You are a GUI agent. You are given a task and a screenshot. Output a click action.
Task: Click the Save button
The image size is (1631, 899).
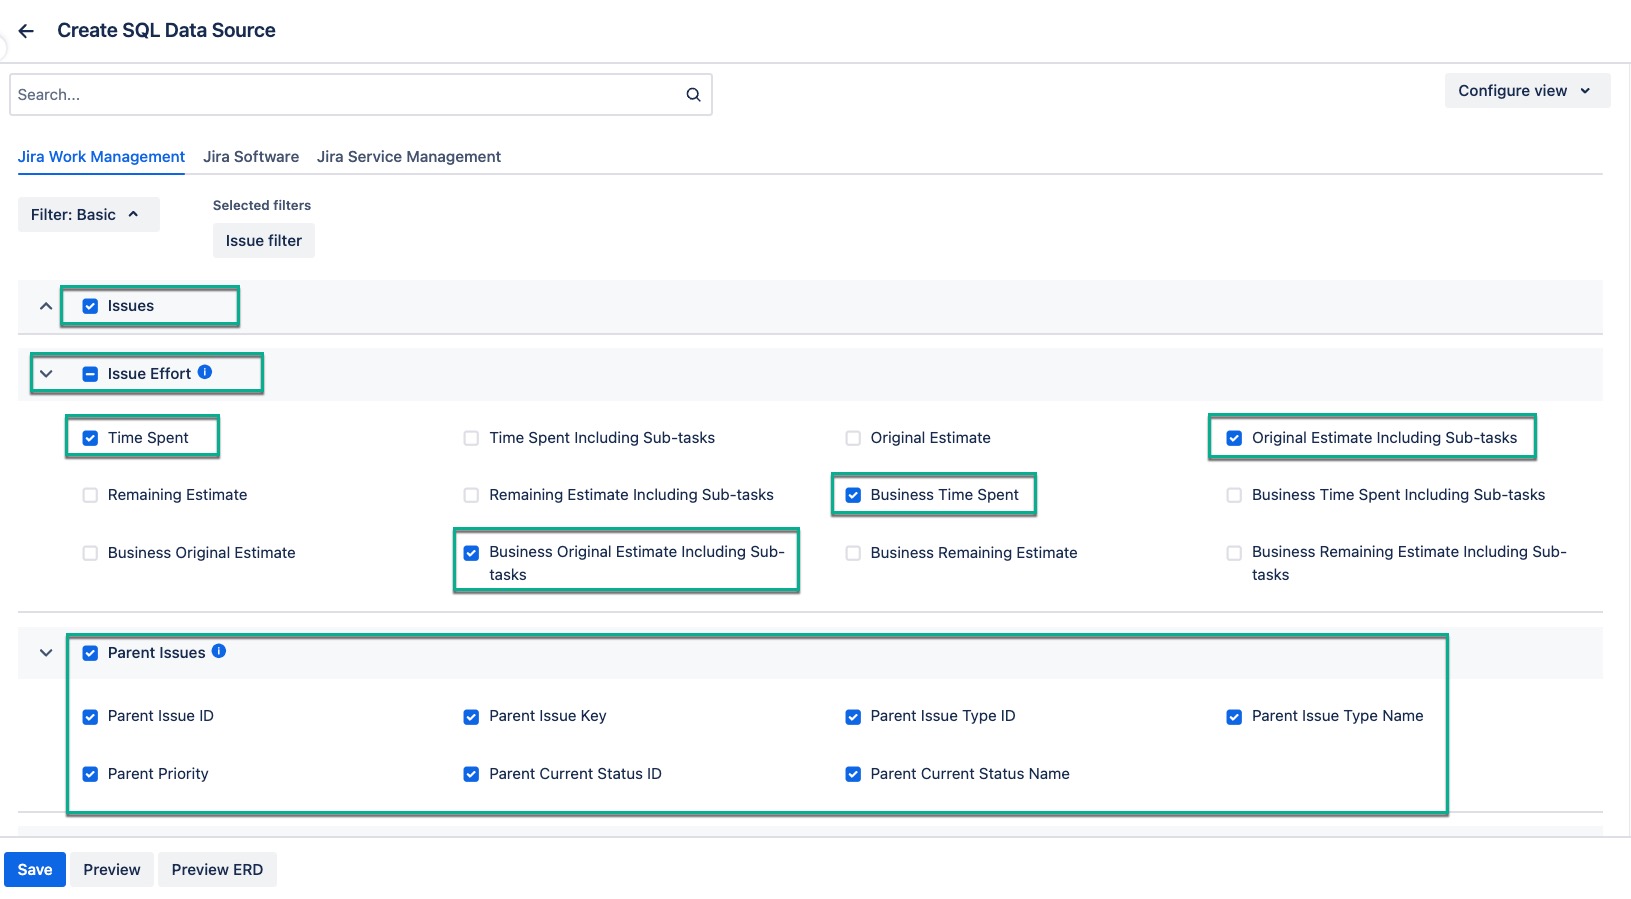pyautogui.click(x=35, y=870)
